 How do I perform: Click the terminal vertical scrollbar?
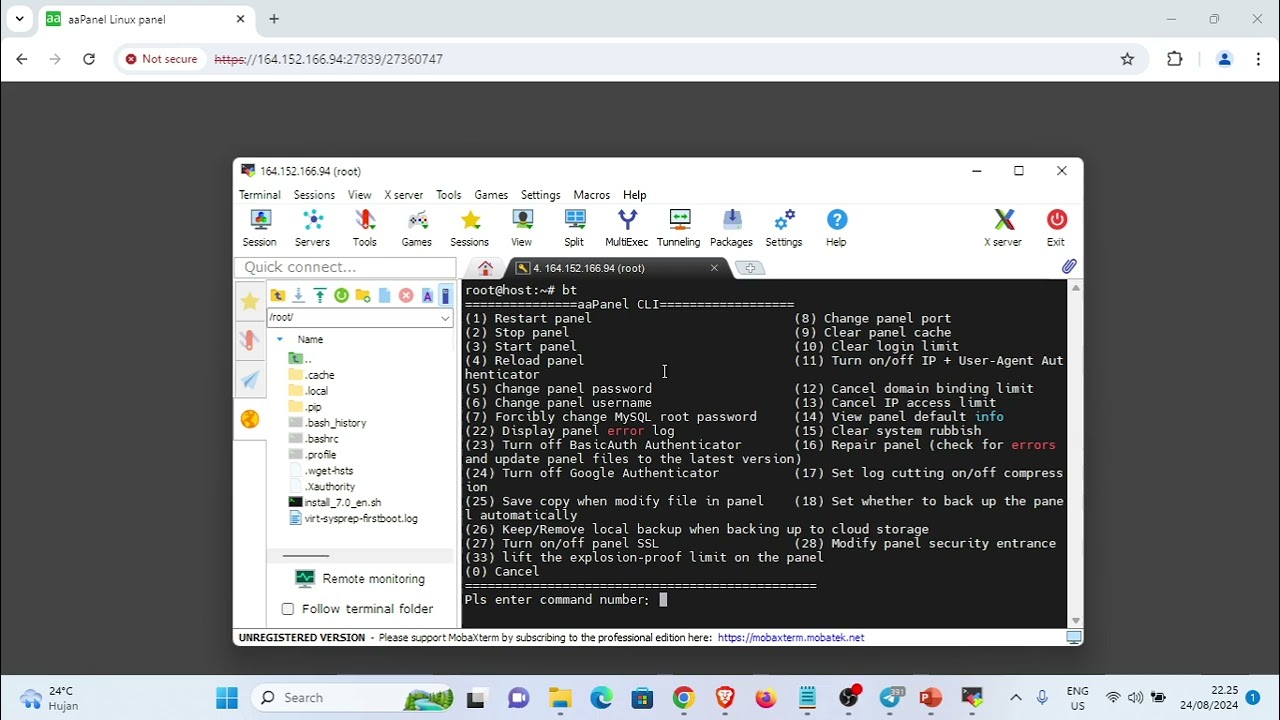(x=1076, y=454)
